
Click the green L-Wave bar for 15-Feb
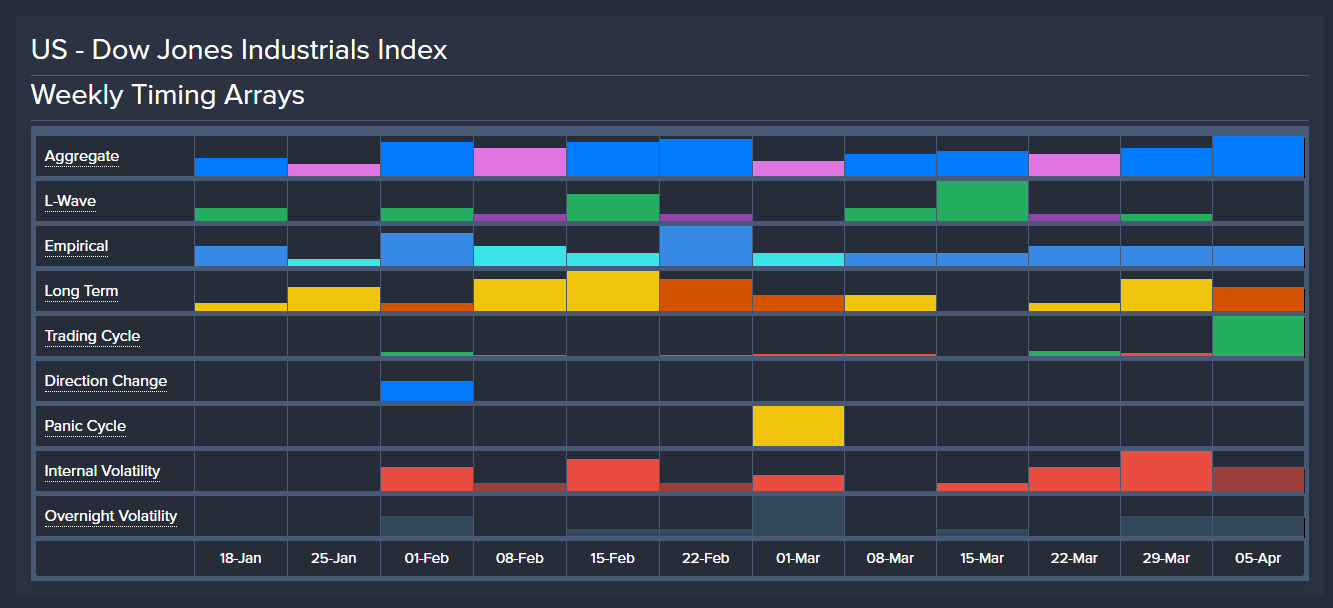coord(613,208)
